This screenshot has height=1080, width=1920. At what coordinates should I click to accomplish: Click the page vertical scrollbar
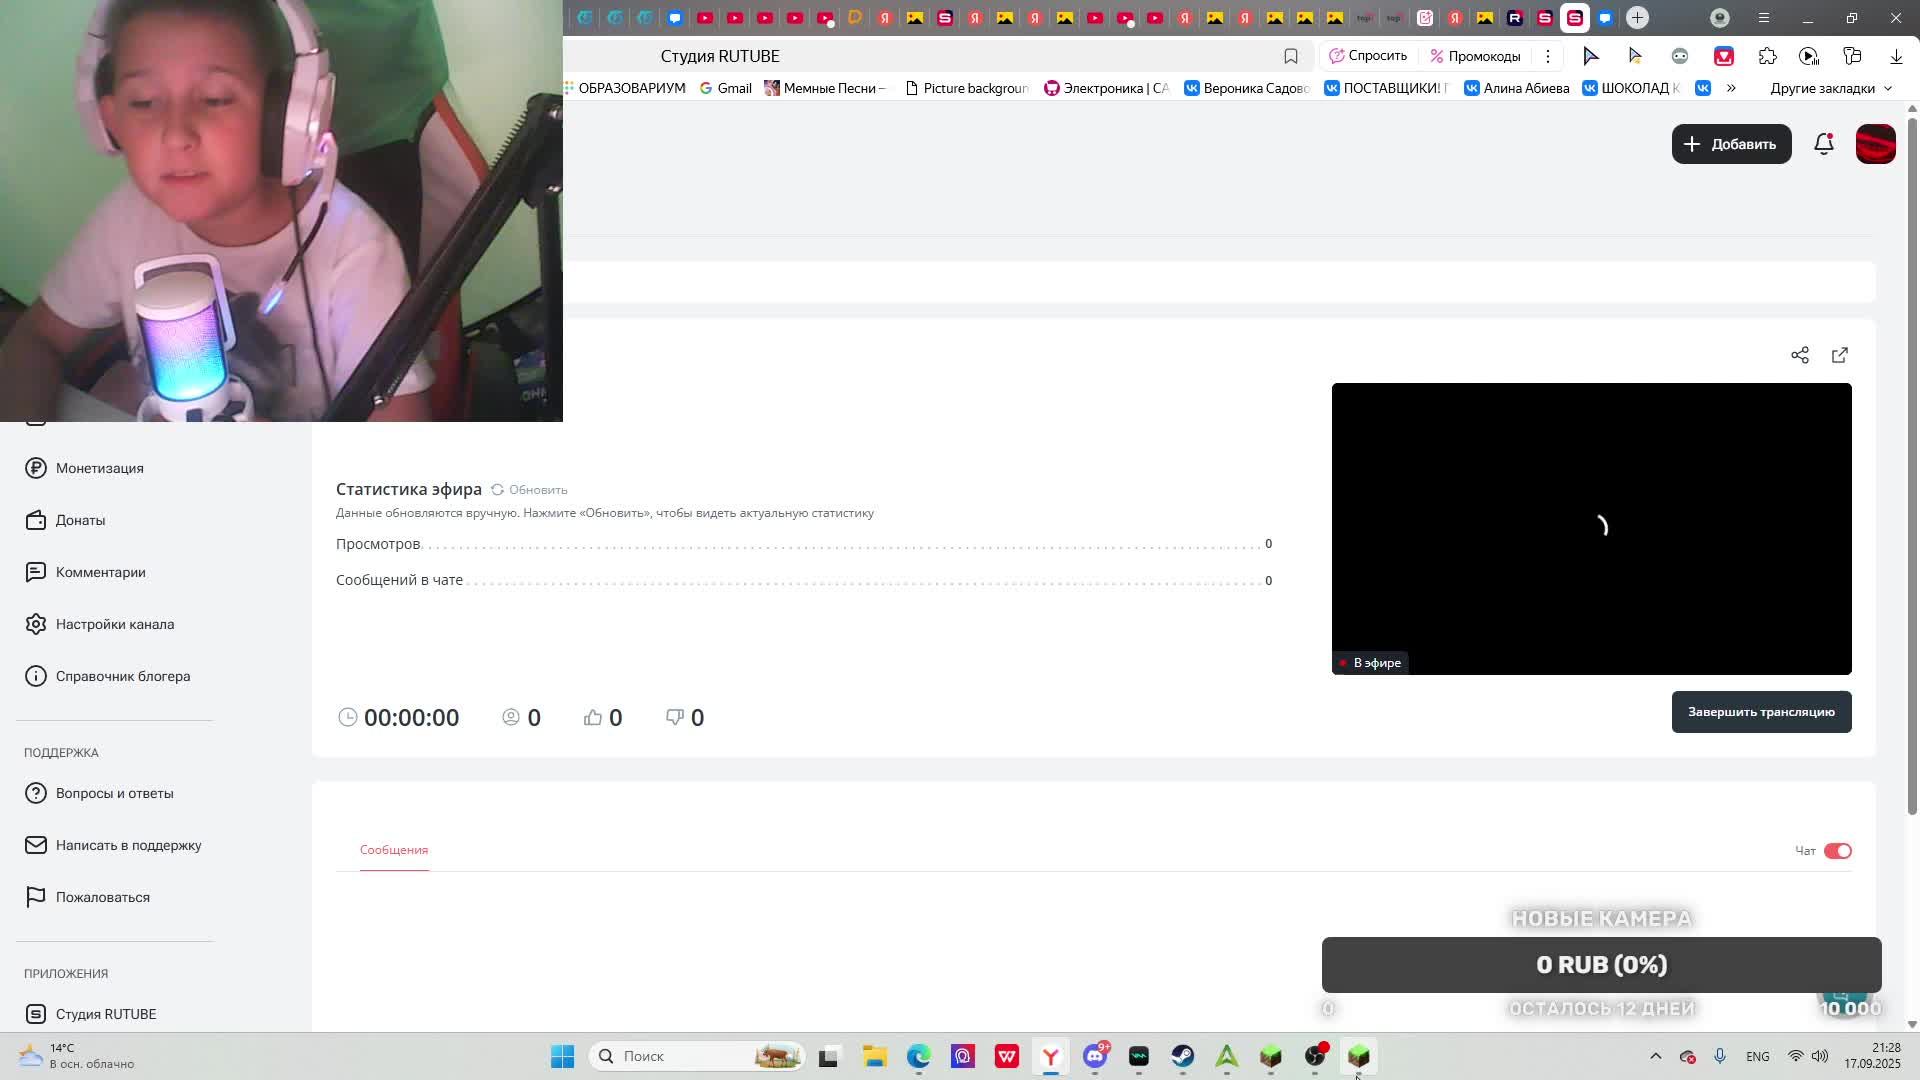coord(1912,460)
